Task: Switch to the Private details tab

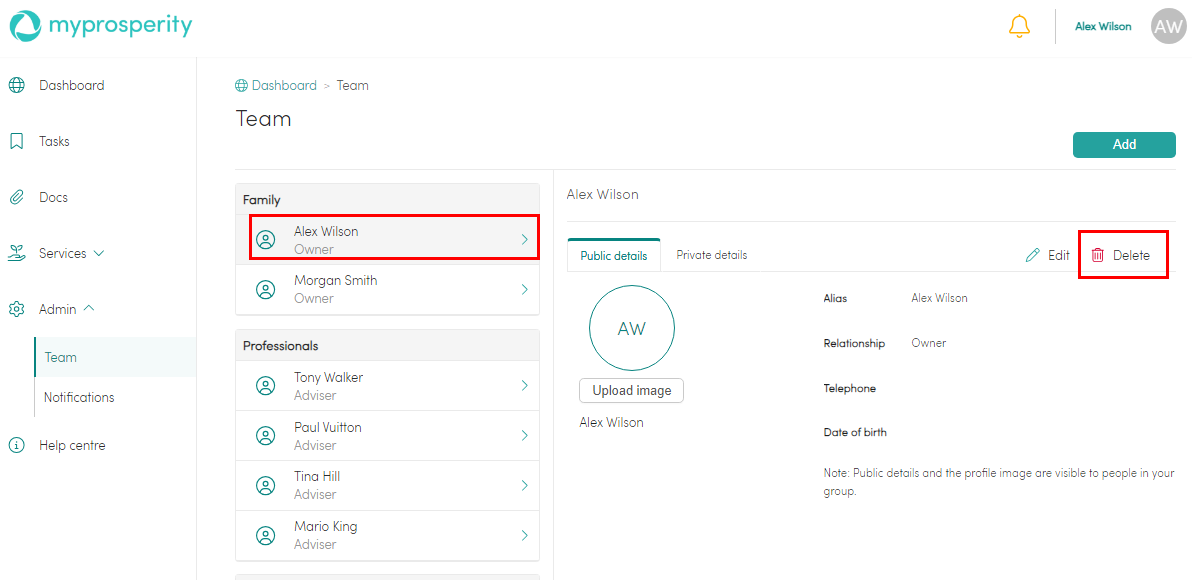Action: (x=711, y=255)
